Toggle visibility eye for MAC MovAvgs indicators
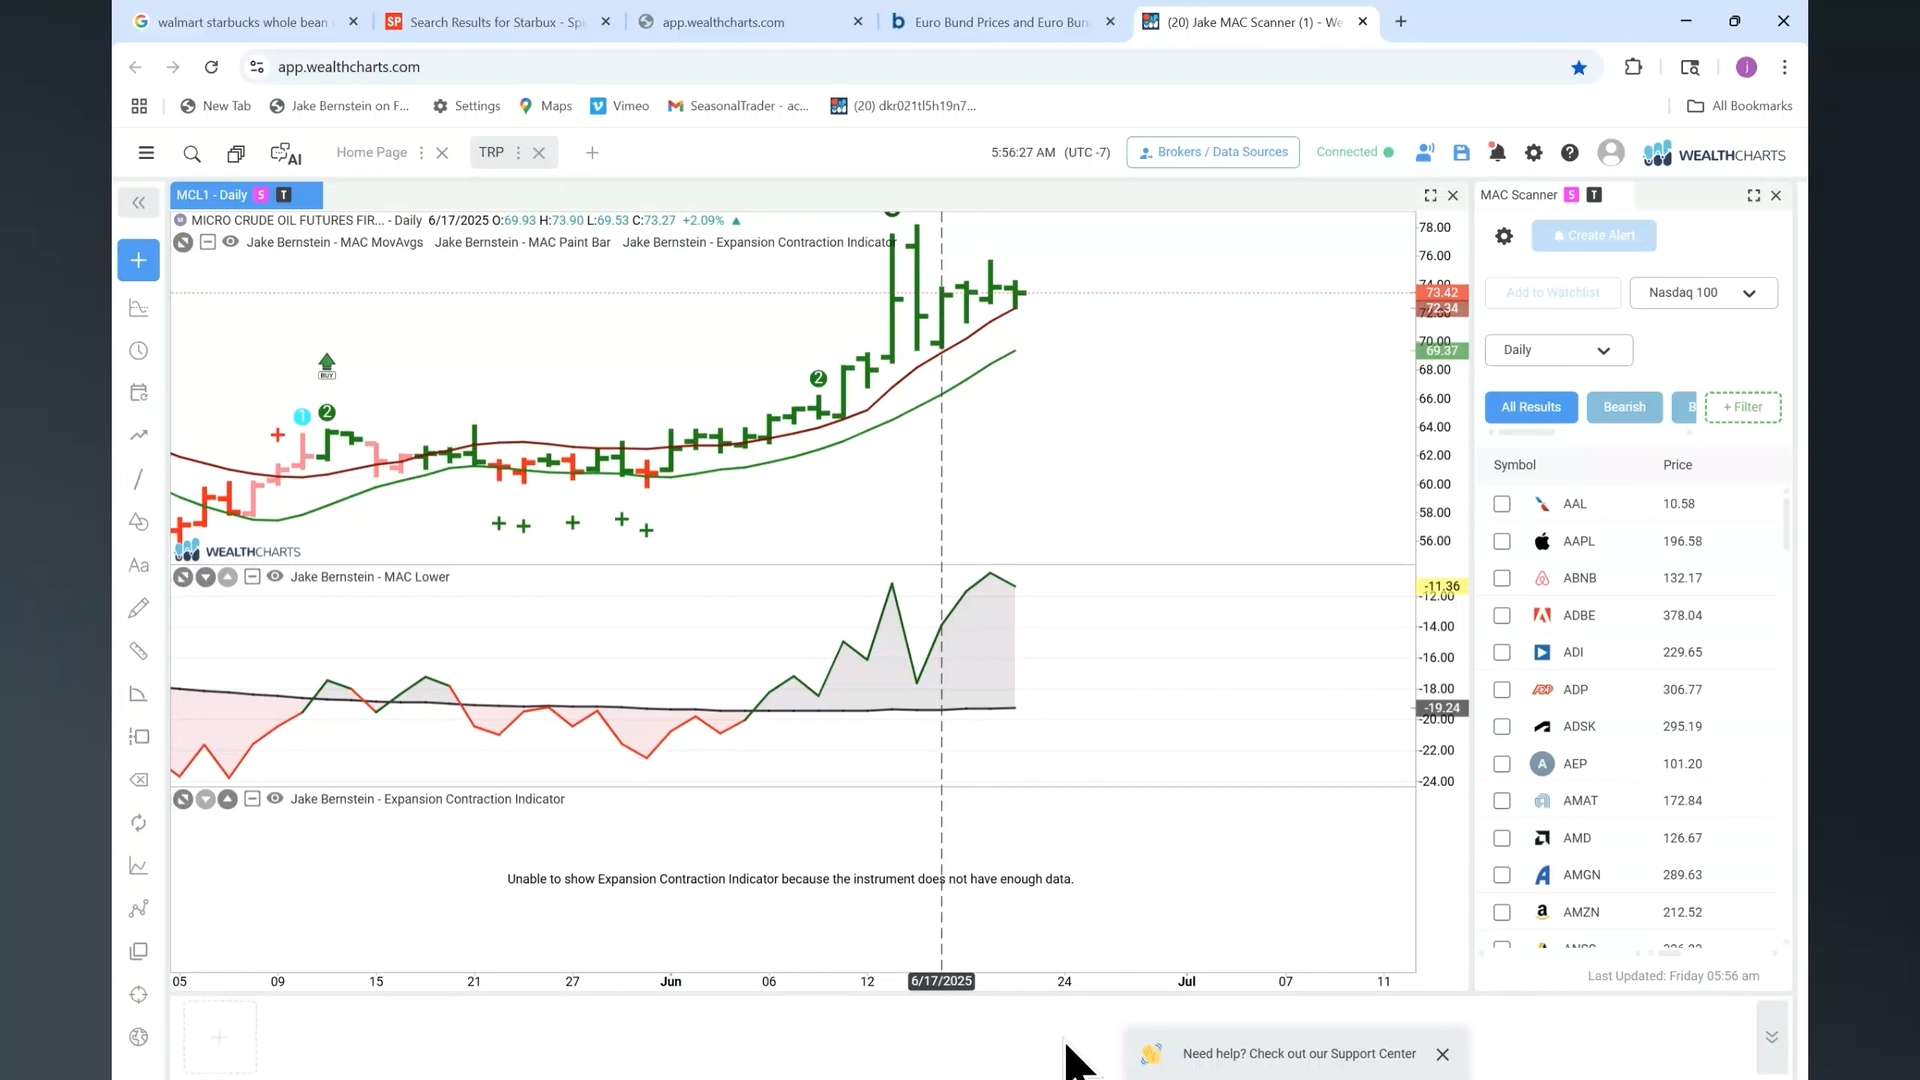Viewport: 1920px width, 1080px height. 230,242
